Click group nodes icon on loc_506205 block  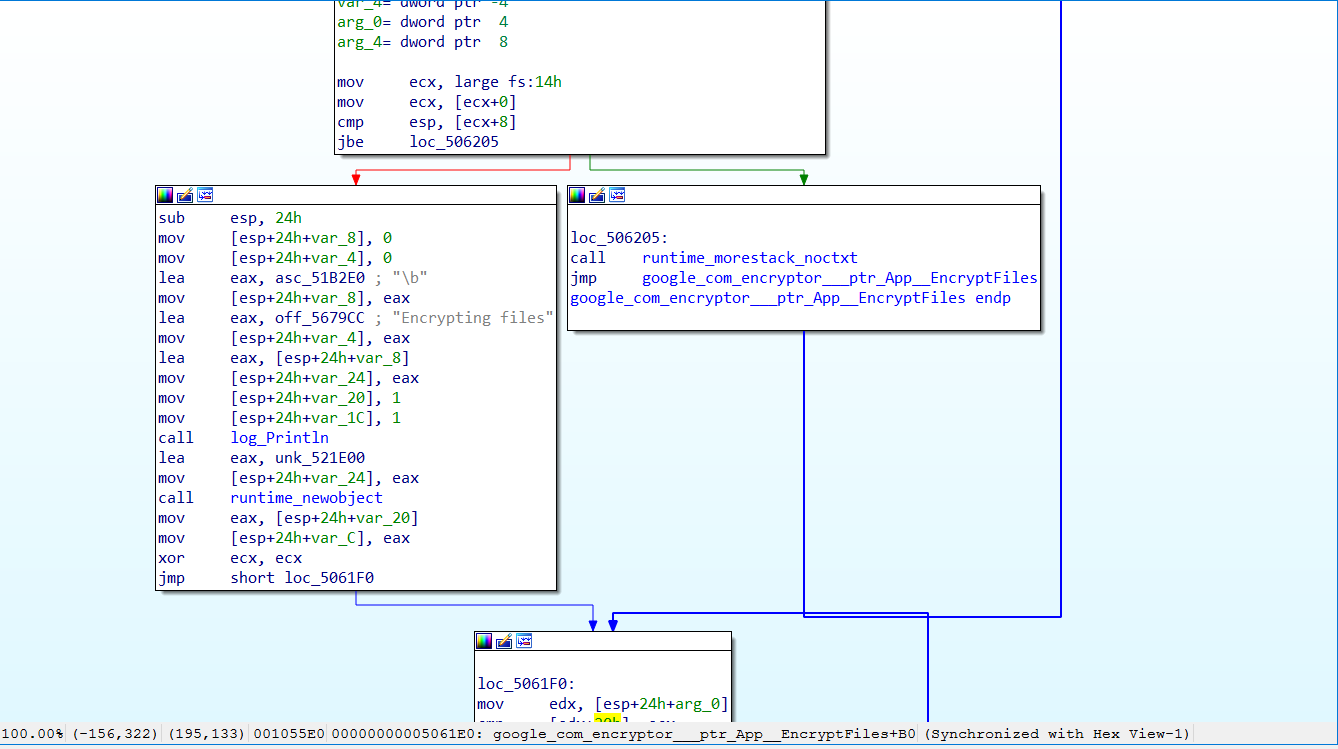[x=617, y=195]
